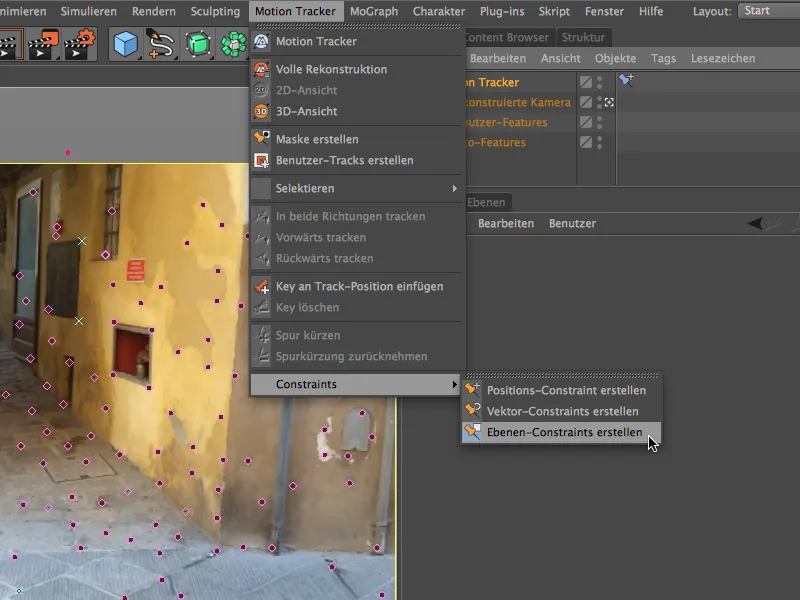Select the spline pen tool icon
The width and height of the screenshot is (800, 600).
160,46
